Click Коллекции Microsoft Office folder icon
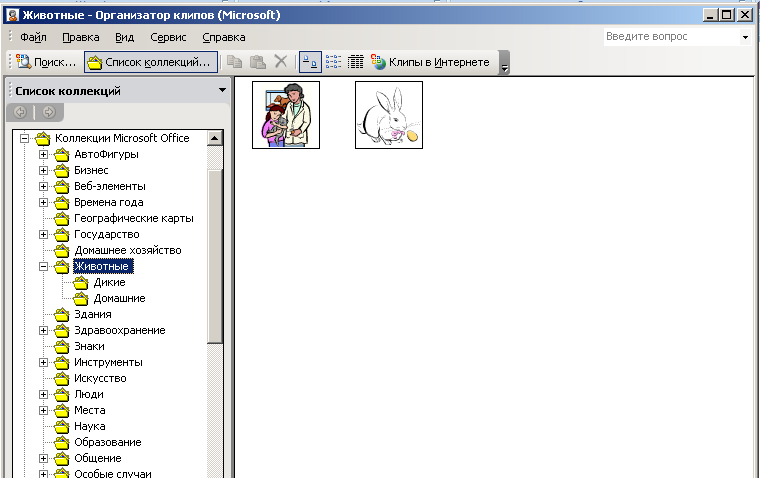 tap(43, 139)
